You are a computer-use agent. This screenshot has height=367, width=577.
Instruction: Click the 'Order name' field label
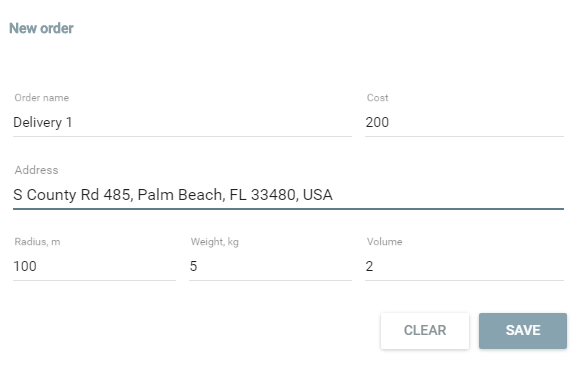(42, 98)
